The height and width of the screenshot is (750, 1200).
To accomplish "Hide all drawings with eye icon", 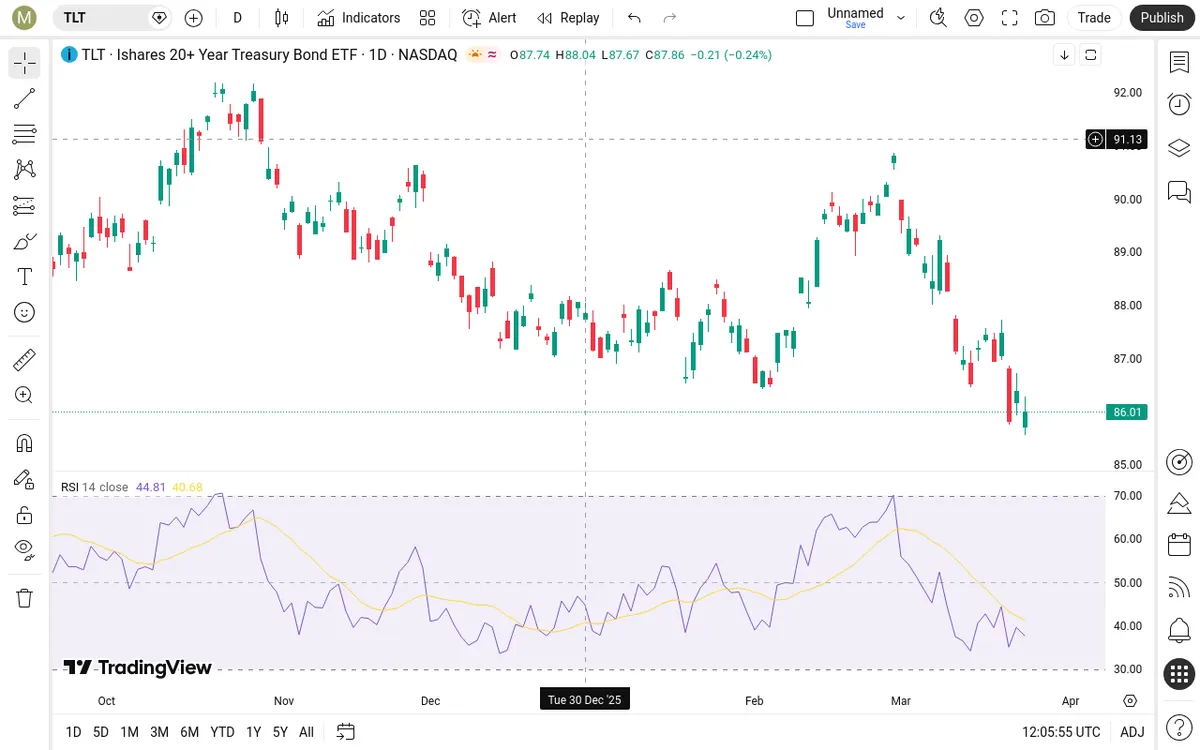I will coord(25,550).
